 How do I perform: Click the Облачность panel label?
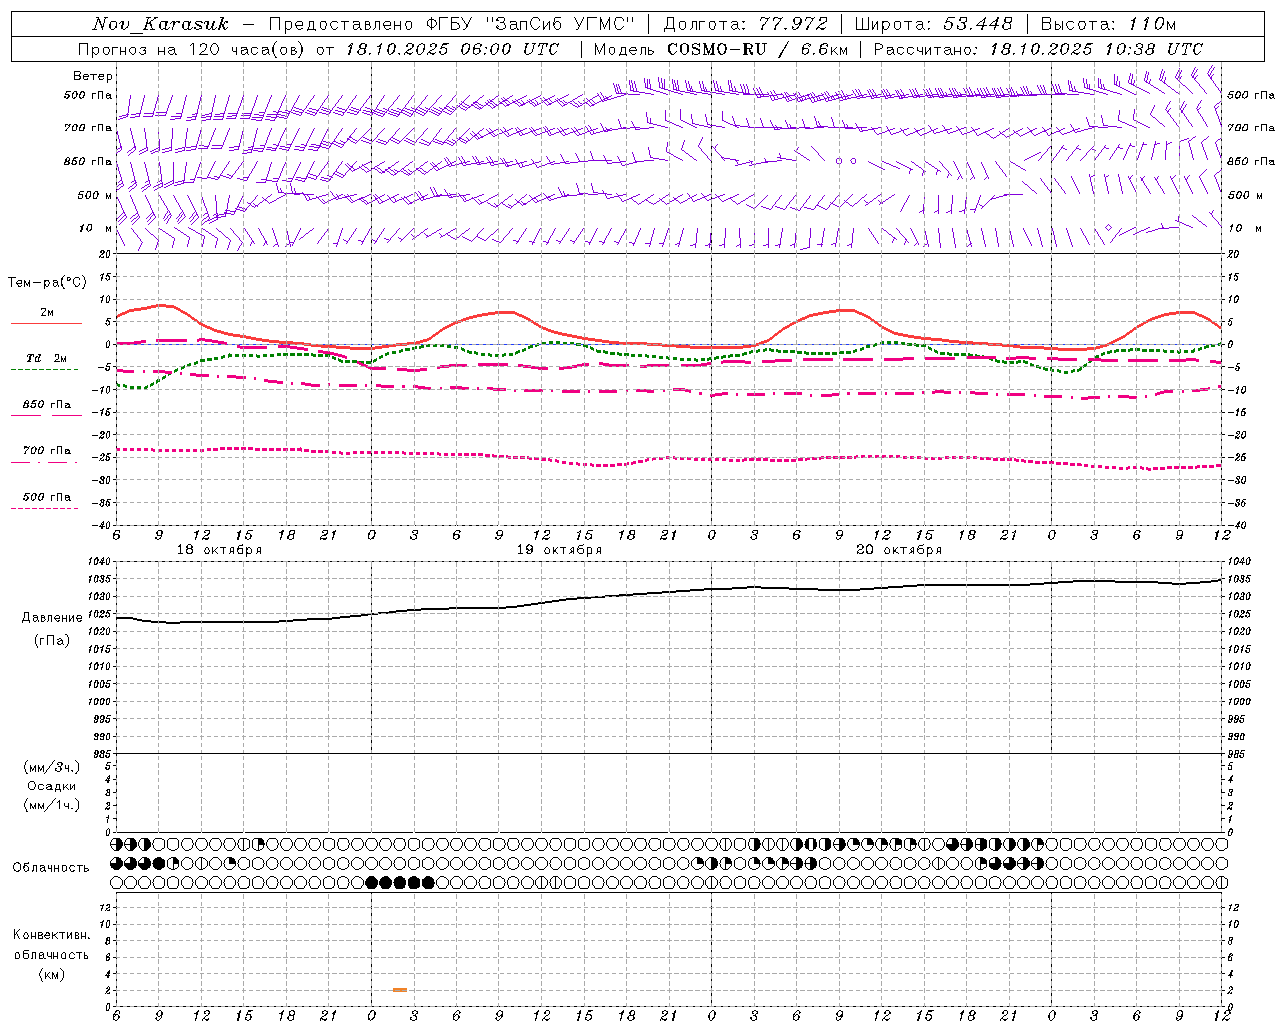coord(51,867)
